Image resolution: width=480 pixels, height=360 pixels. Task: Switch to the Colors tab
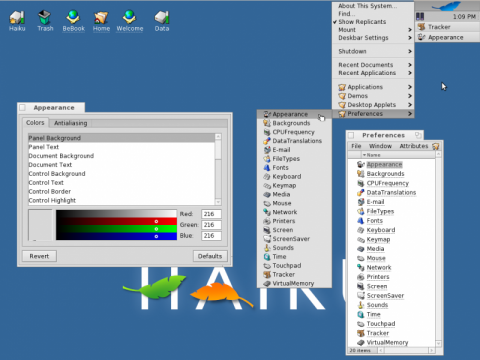click(35, 123)
